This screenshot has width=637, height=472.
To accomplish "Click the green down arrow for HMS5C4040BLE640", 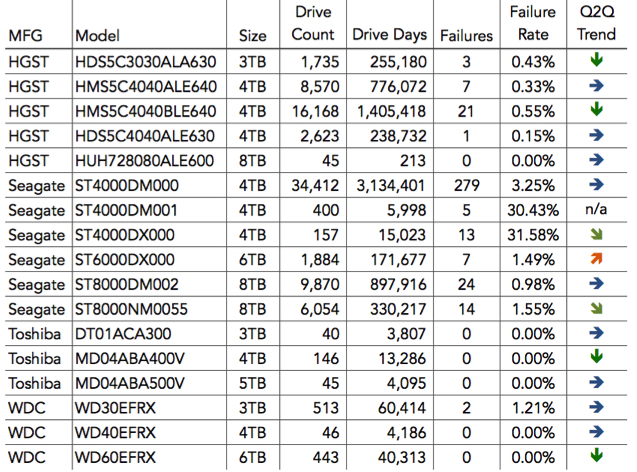I will click(596, 109).
